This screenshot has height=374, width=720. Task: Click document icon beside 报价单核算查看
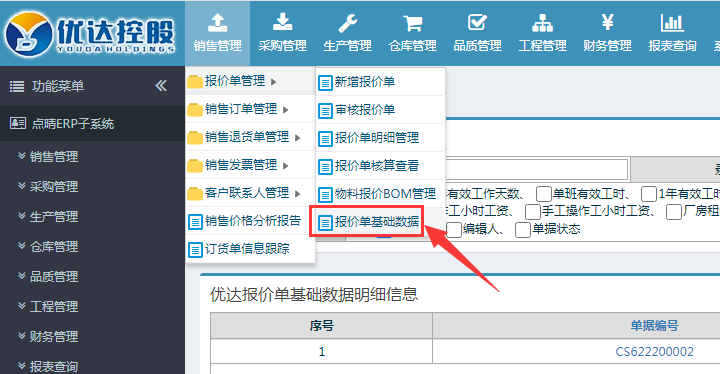click(x=325, y=167)
